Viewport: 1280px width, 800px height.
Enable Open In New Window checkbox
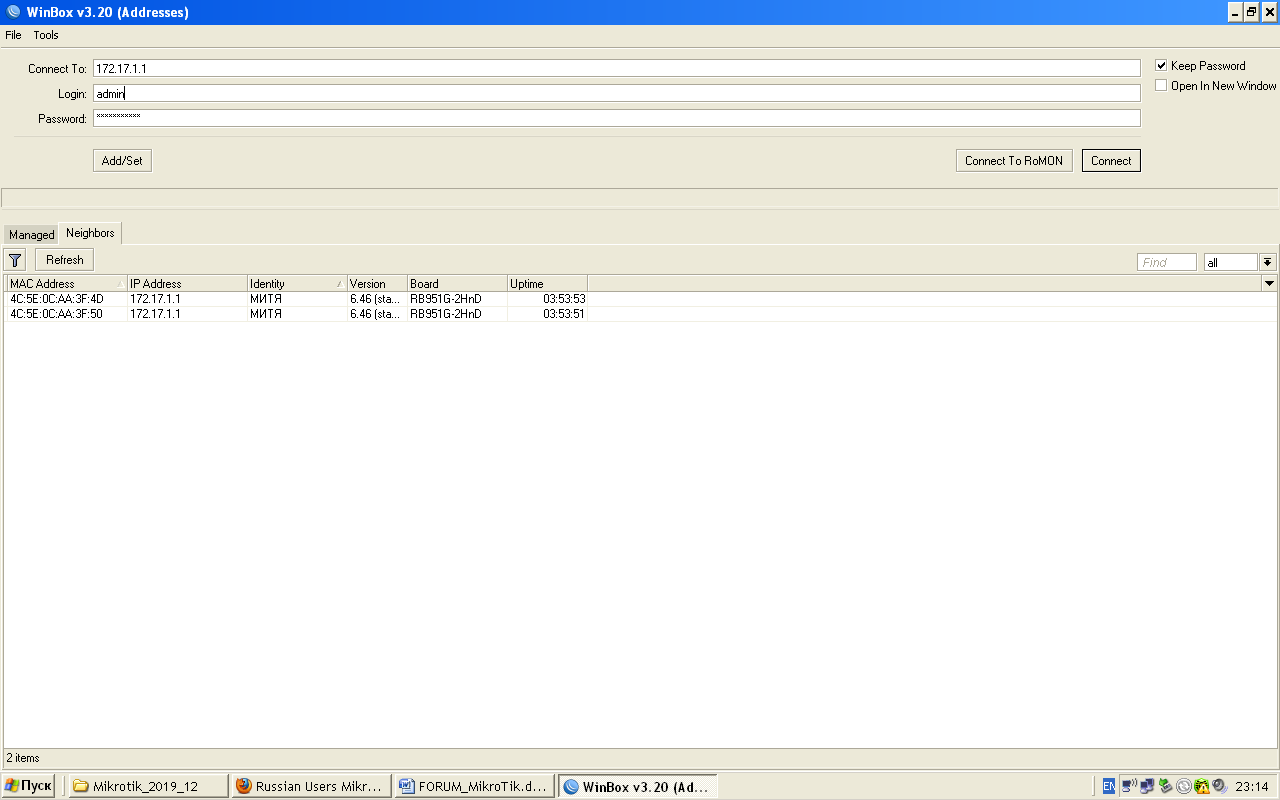1162,86
